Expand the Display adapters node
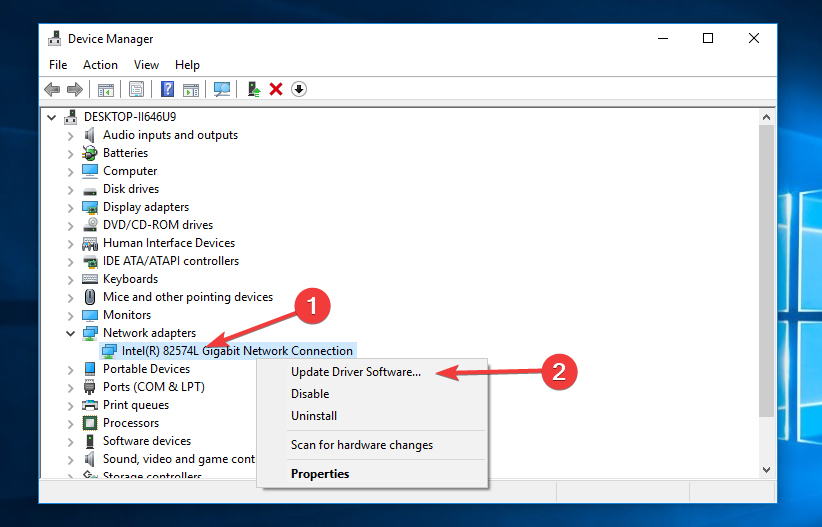Image resolution: width=822 pixels, height=527 pixels. [70, 208]
